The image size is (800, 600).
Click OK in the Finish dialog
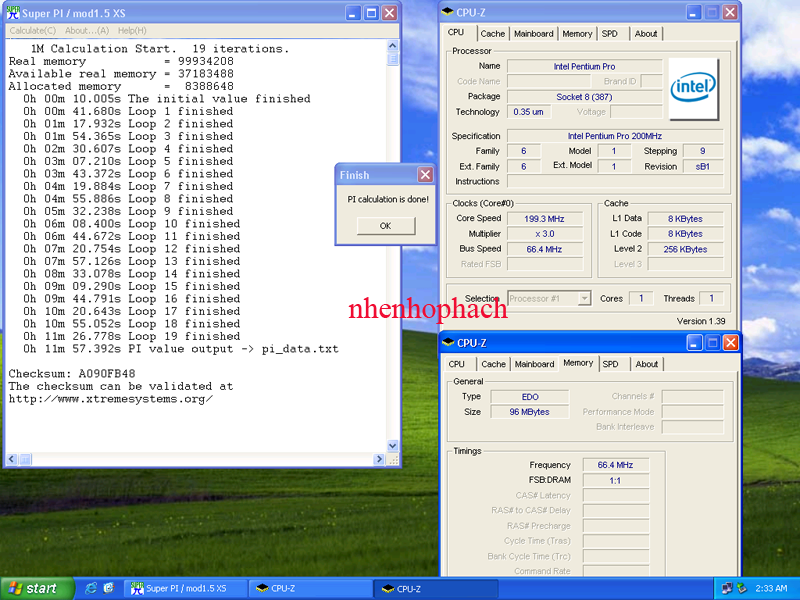(x=386, y=226)
